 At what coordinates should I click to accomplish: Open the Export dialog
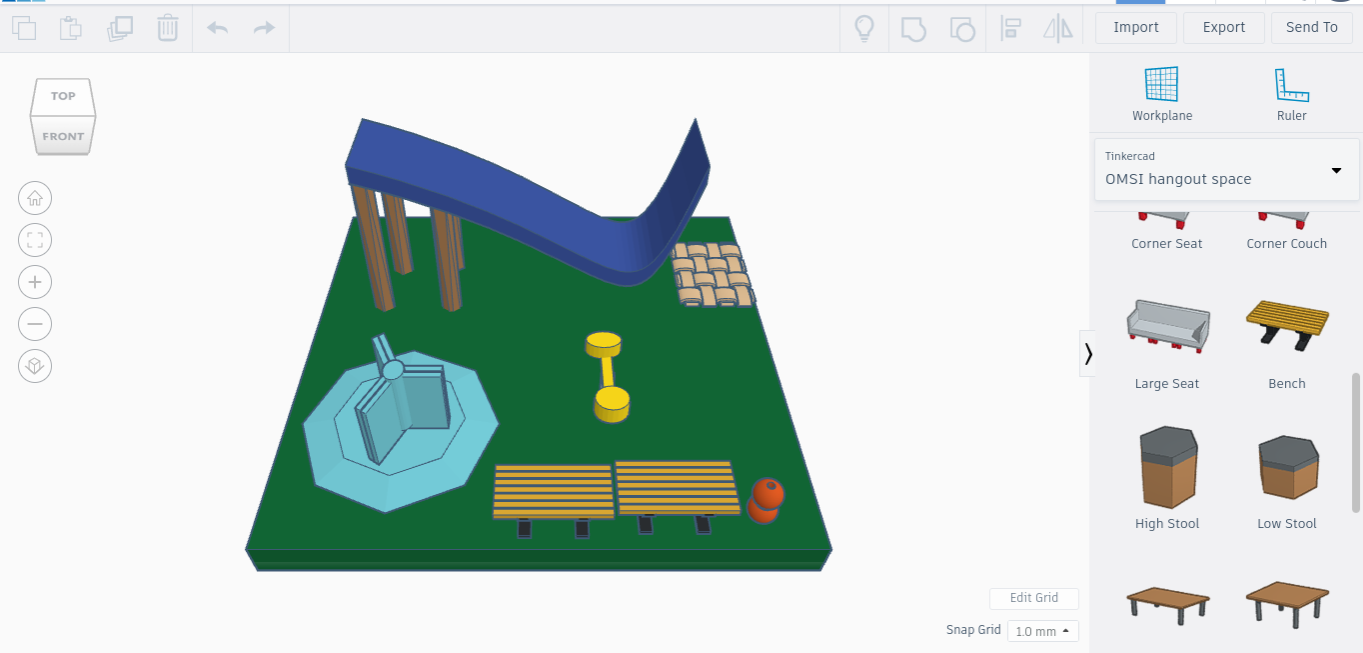pos(1224,27)
